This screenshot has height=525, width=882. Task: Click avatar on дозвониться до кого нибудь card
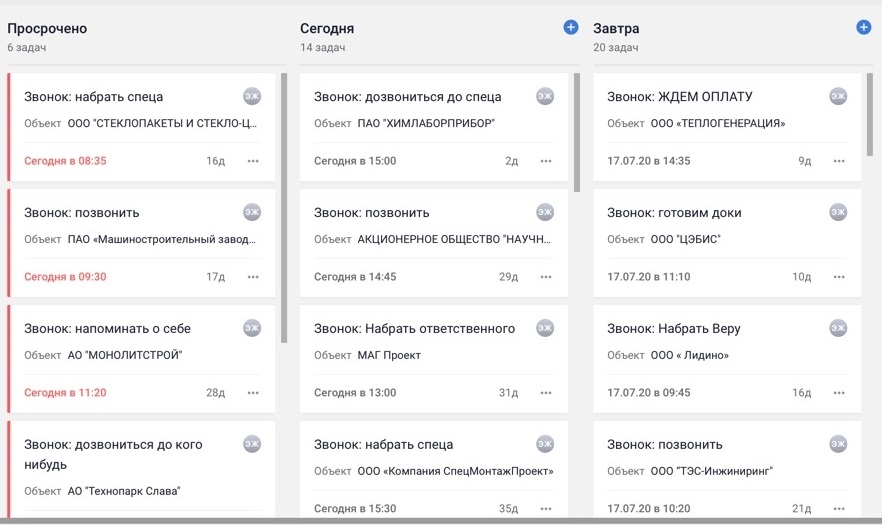(x=252, y=444)
